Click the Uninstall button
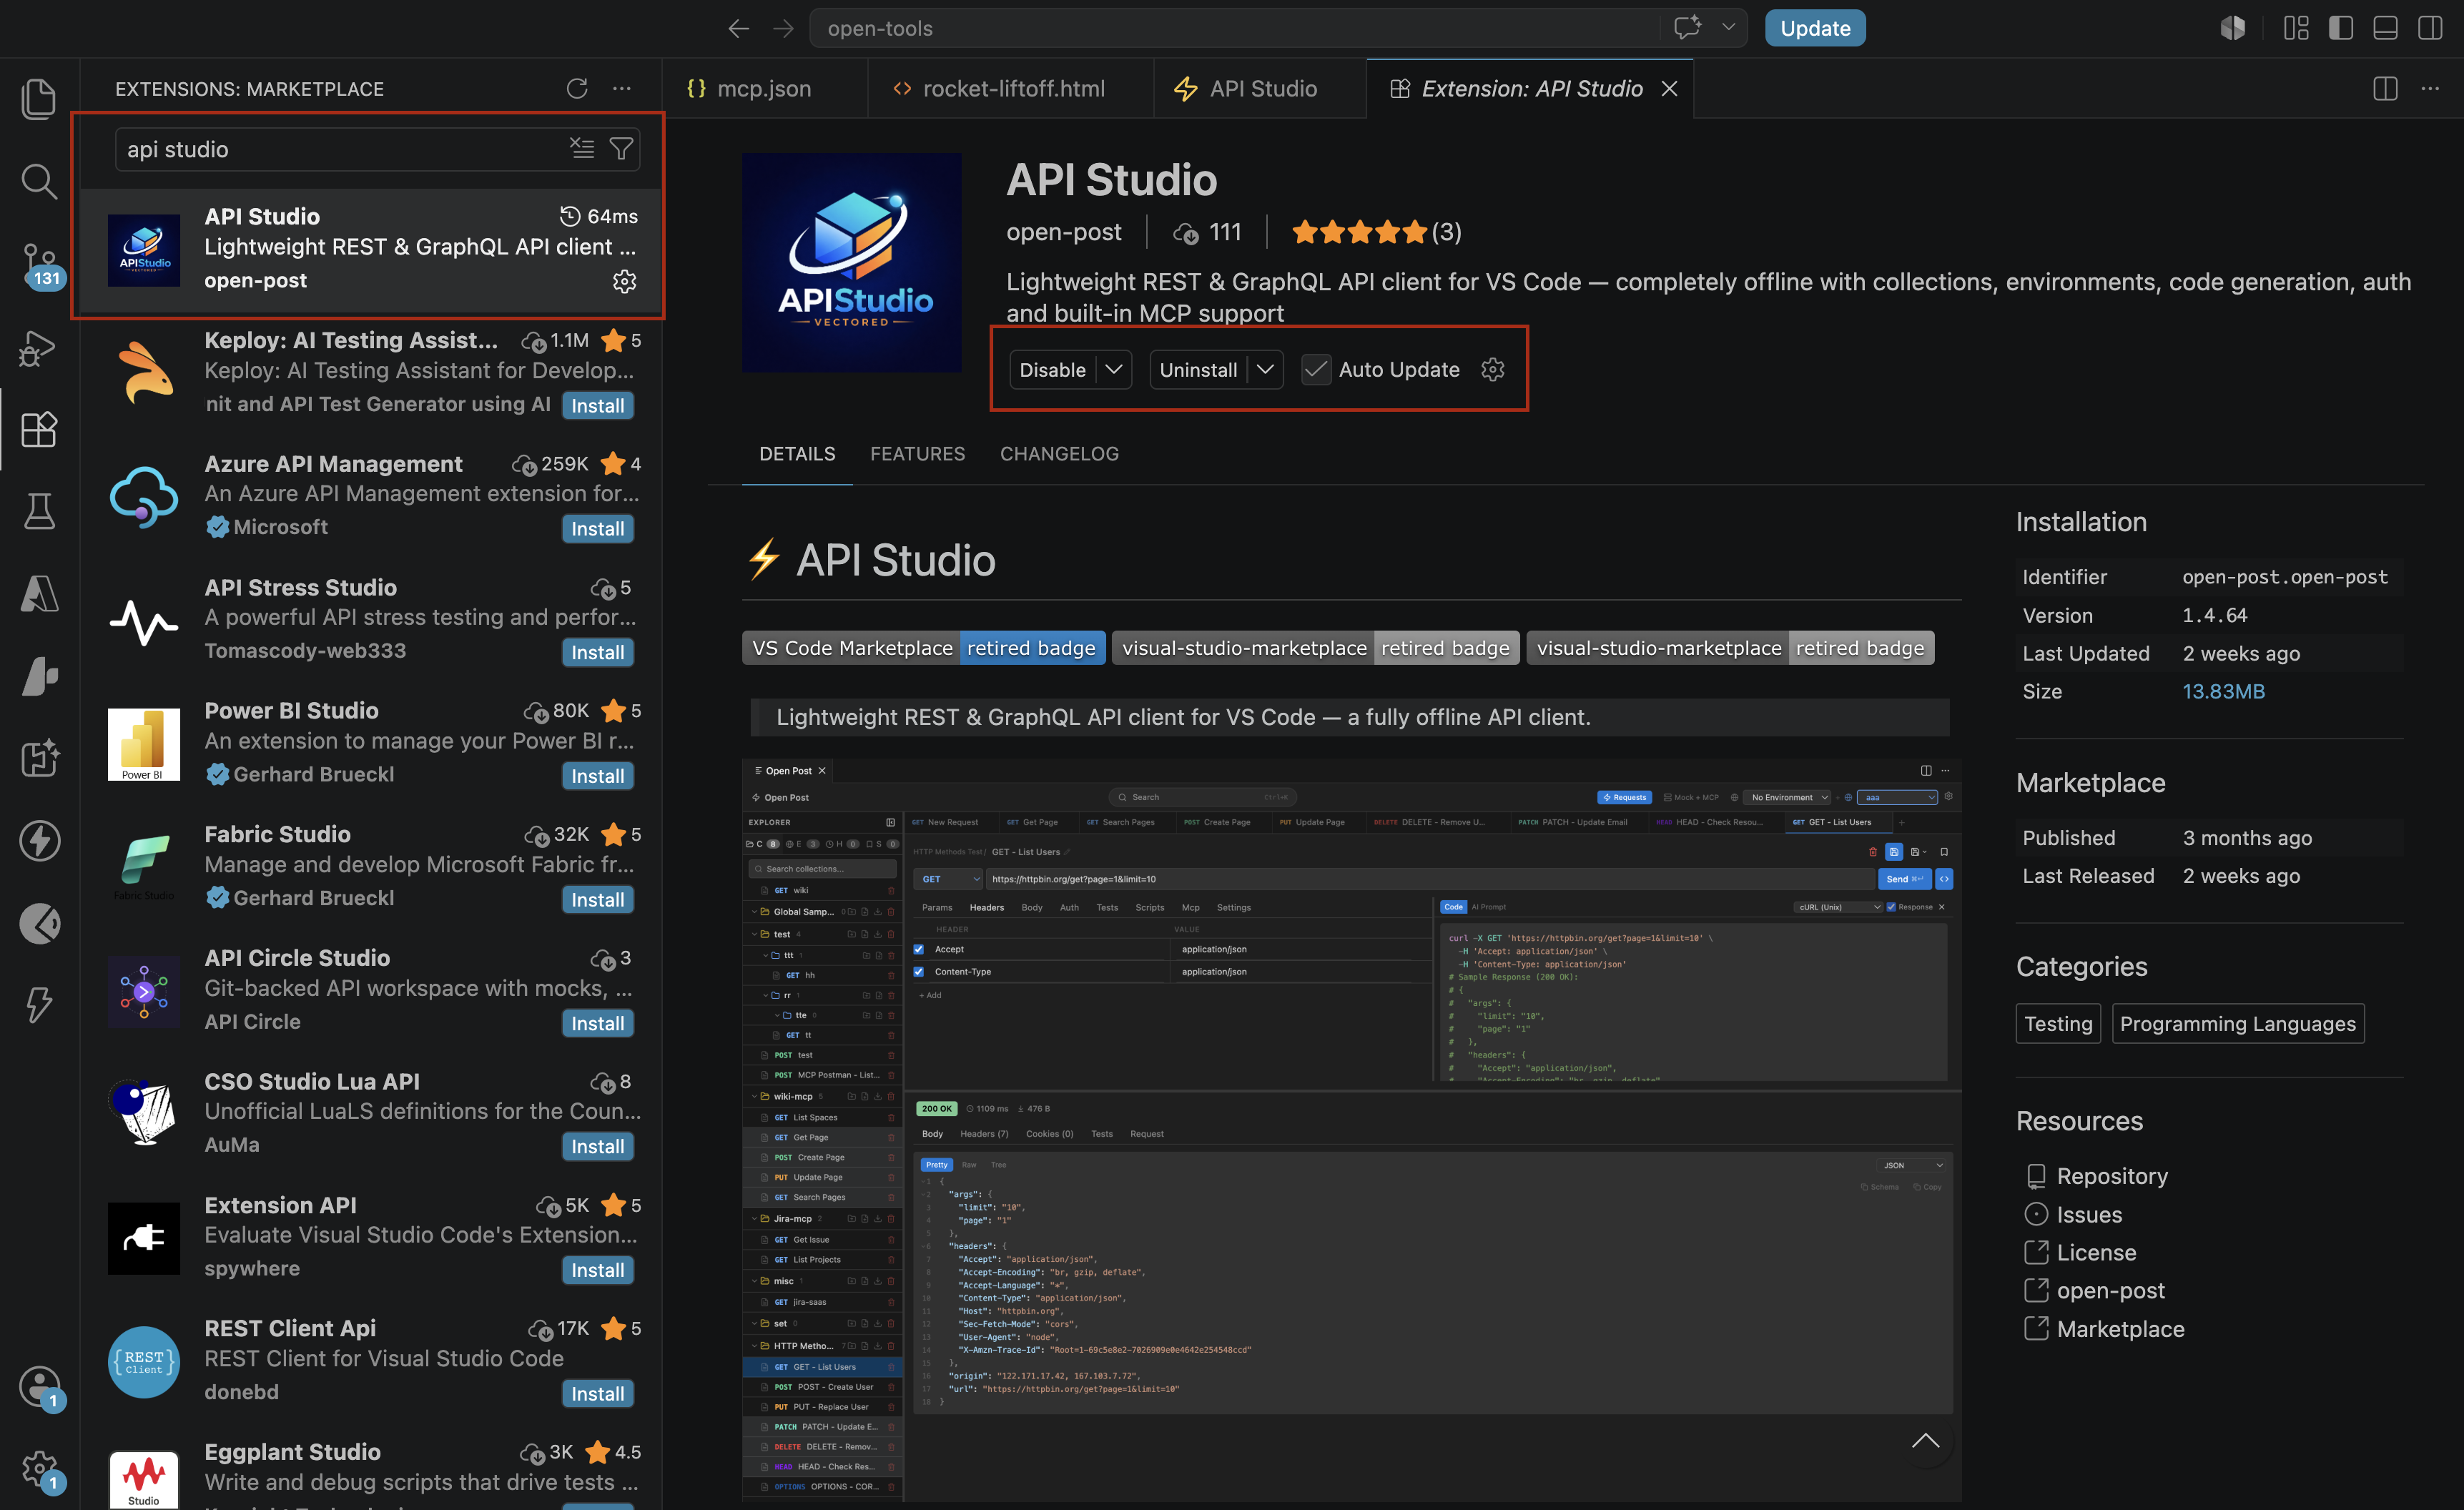 pos(1198,369)
